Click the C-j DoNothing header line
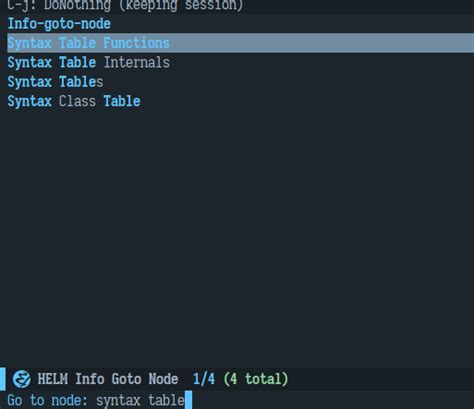Viewport: 474px width, 409px height. pyautogui.click(x=125, y=5)
